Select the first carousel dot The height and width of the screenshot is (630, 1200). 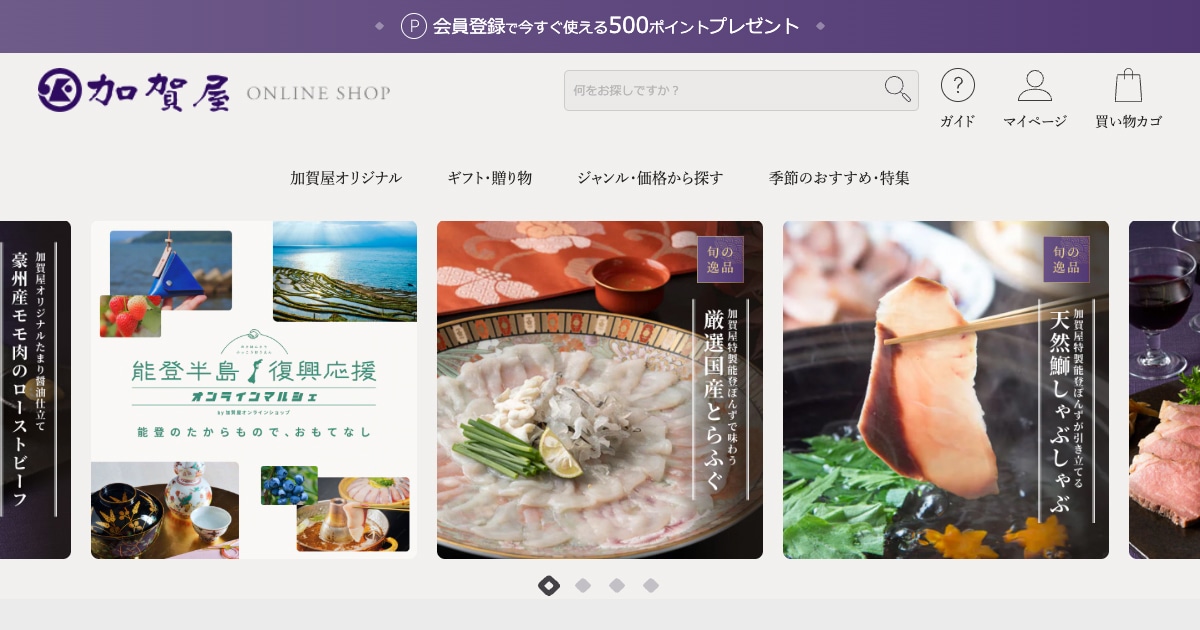[549, 585]
